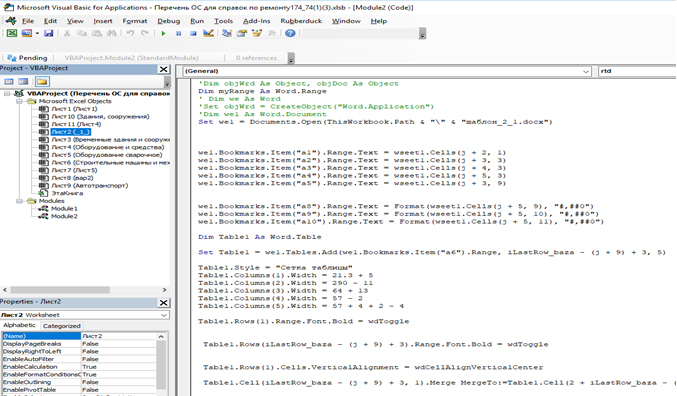Viewport: 677px width, 396px height.
Task: Open the blue Help question mark icon
Action: pos(290,33)
